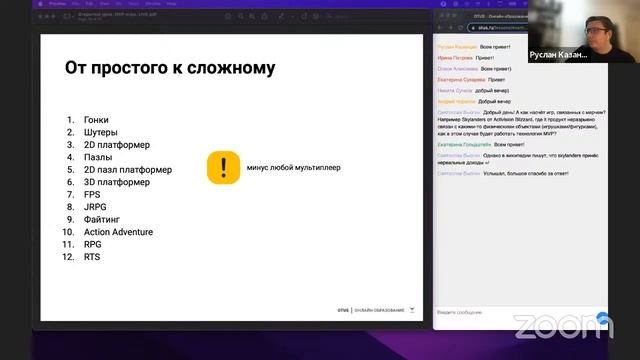This screenshot has height=360, width=640.
Task: Open the Apple menu
Action: tap(40, 4)
